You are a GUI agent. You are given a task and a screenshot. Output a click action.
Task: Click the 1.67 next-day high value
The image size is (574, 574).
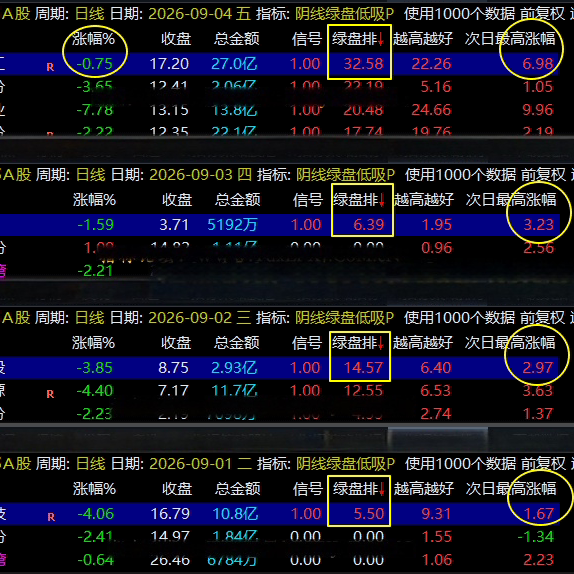[x=538, y=514]
